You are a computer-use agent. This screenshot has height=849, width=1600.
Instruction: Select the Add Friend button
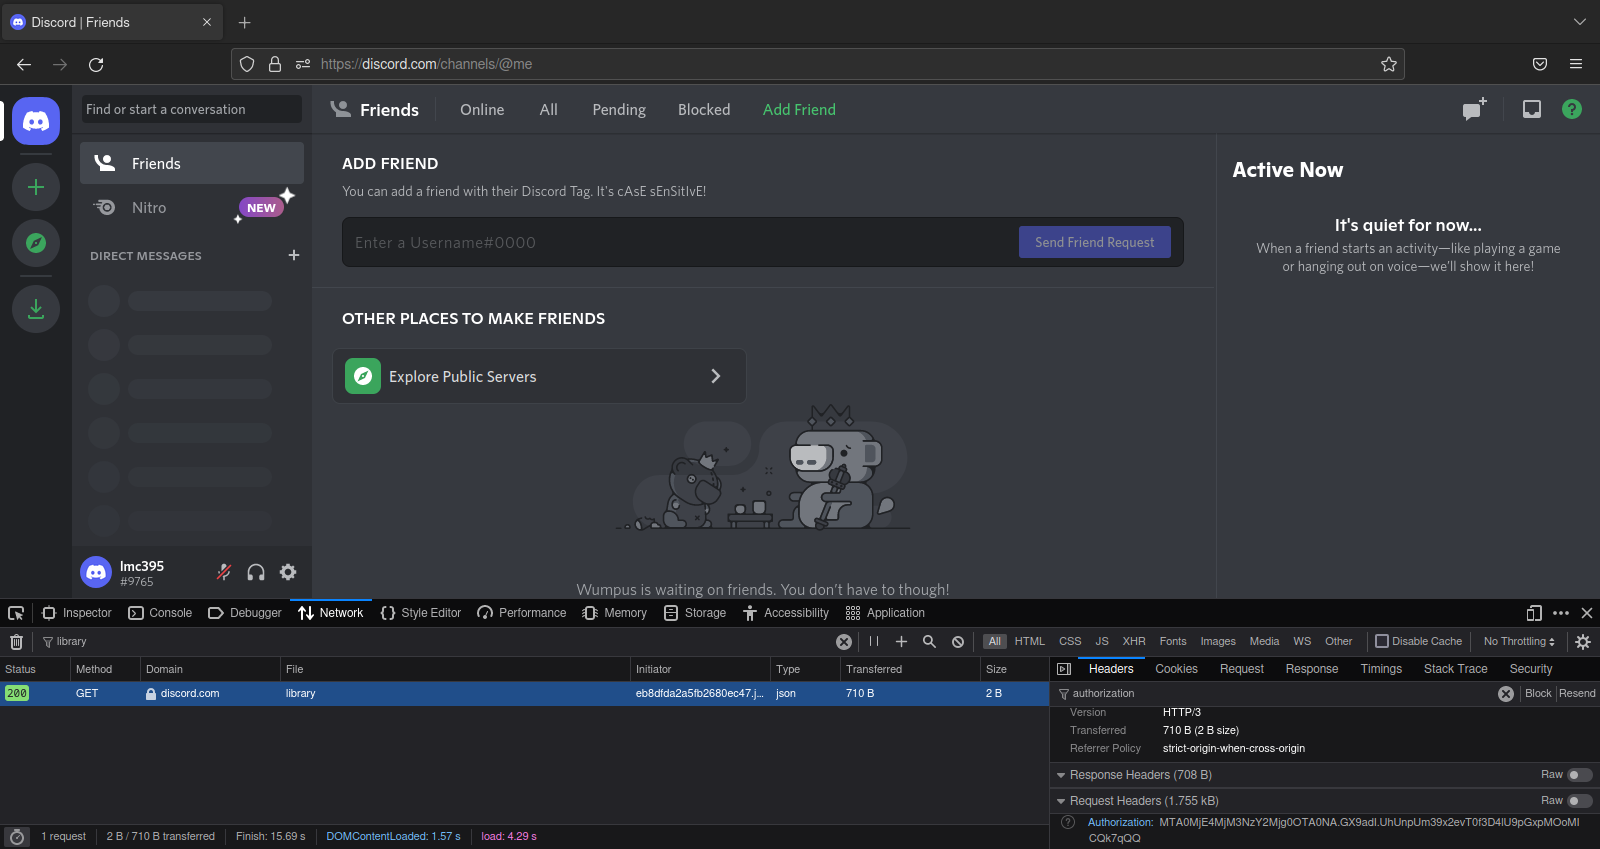point(799,110)
